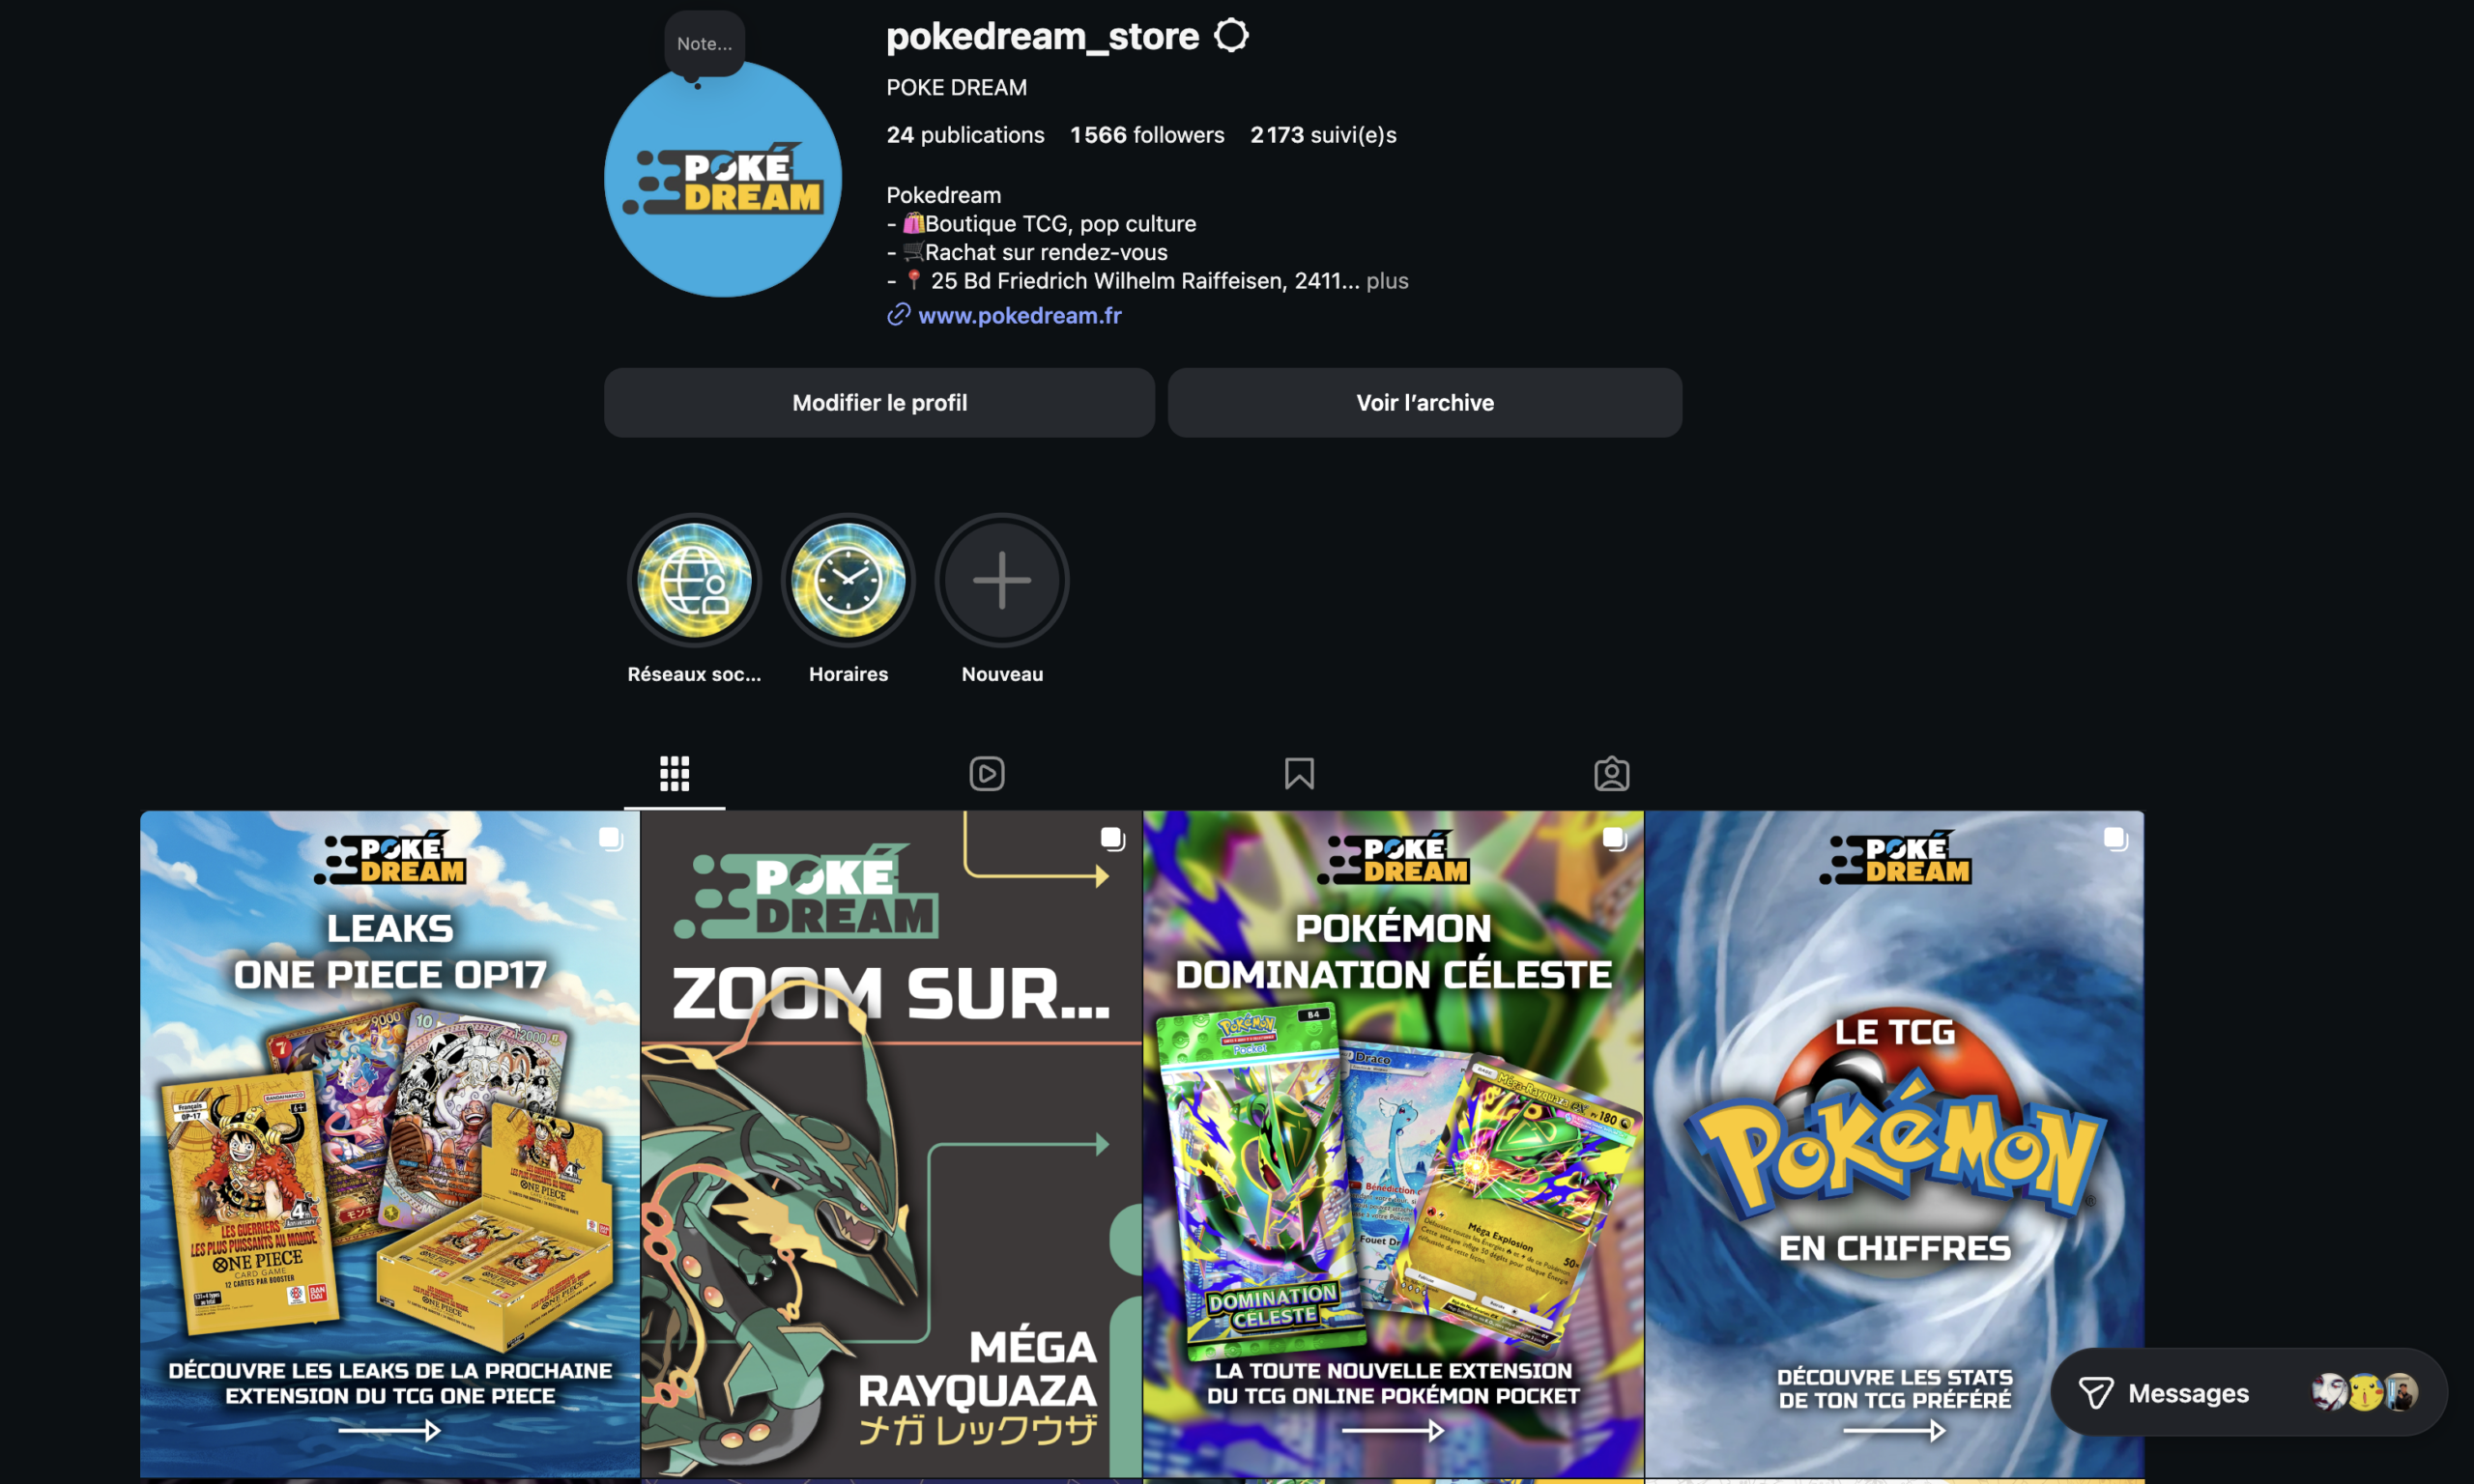Open the Messages floating button
The height and width of the screenshot is (1484, 2474).
tap(2249, 1392)
